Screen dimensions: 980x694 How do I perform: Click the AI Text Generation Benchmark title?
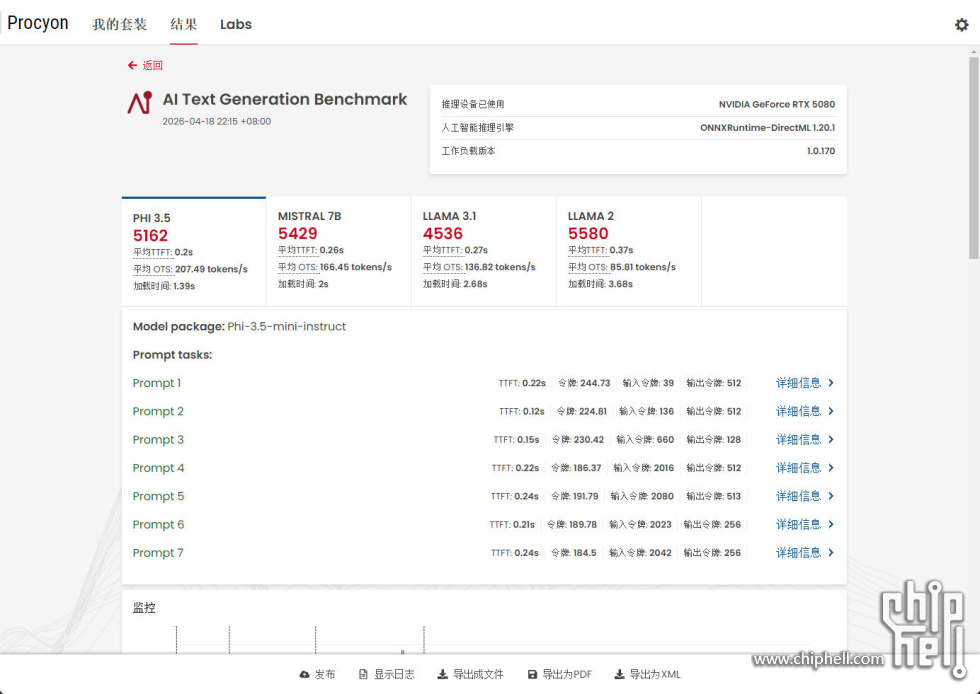[x=284, y=99]
